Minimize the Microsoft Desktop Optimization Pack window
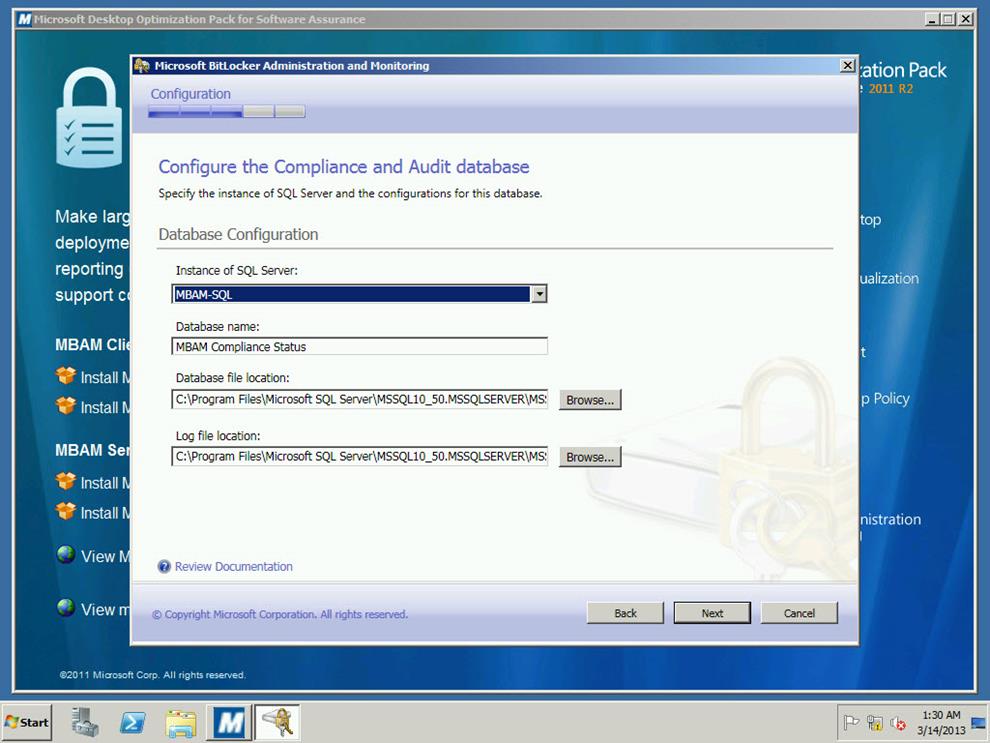This screenshot has height=743, width=990. click(x=932, y=19)
